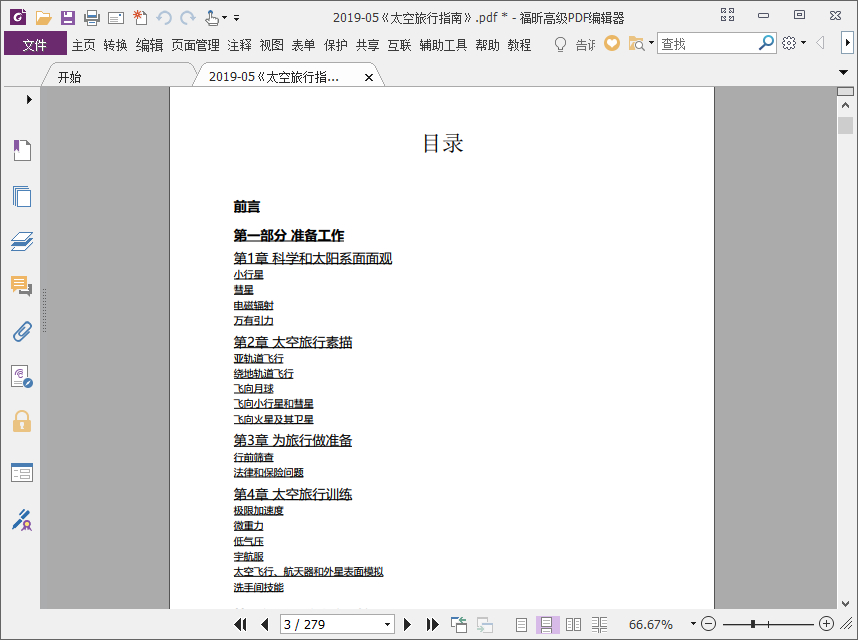Open a file via folder icon

[43, 18]
